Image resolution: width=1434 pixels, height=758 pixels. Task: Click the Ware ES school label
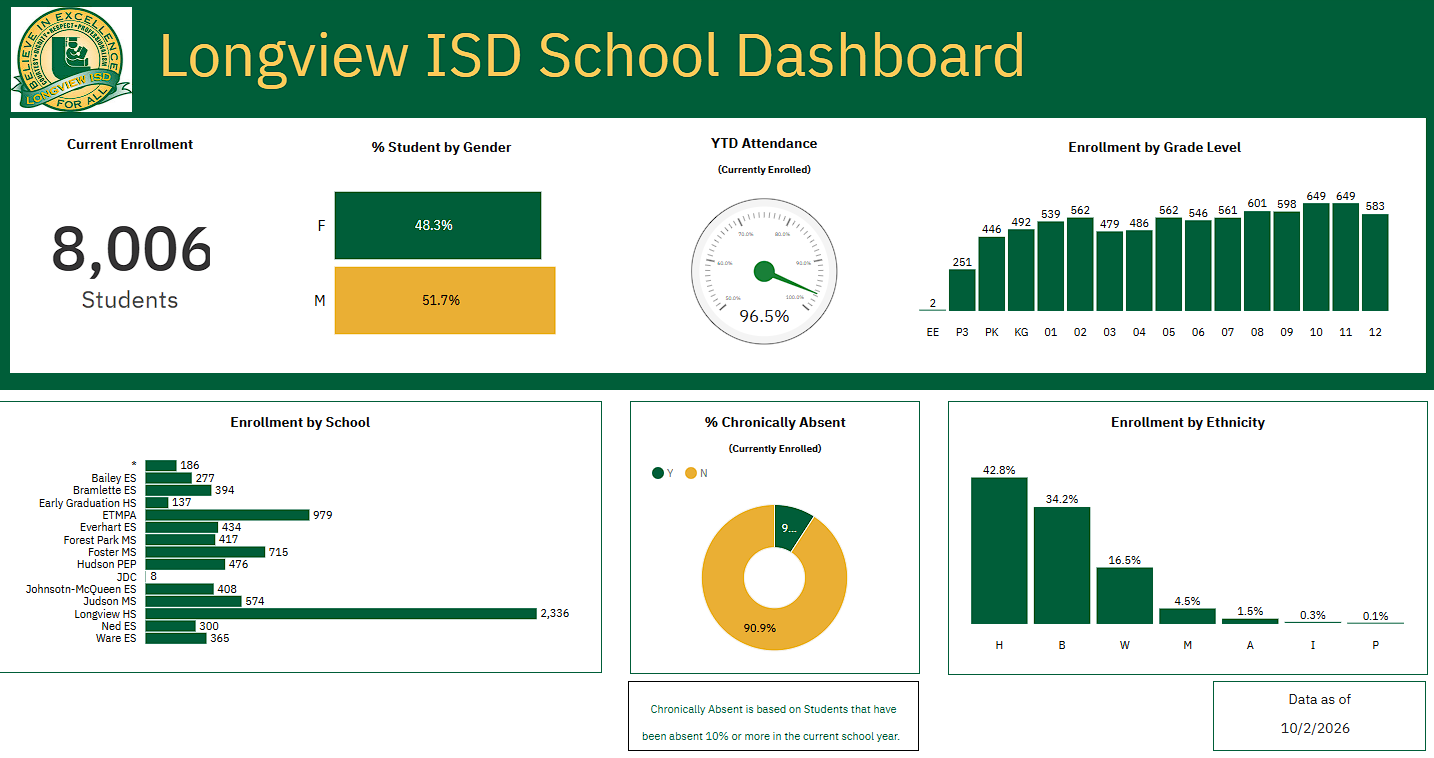click(116, 638)
